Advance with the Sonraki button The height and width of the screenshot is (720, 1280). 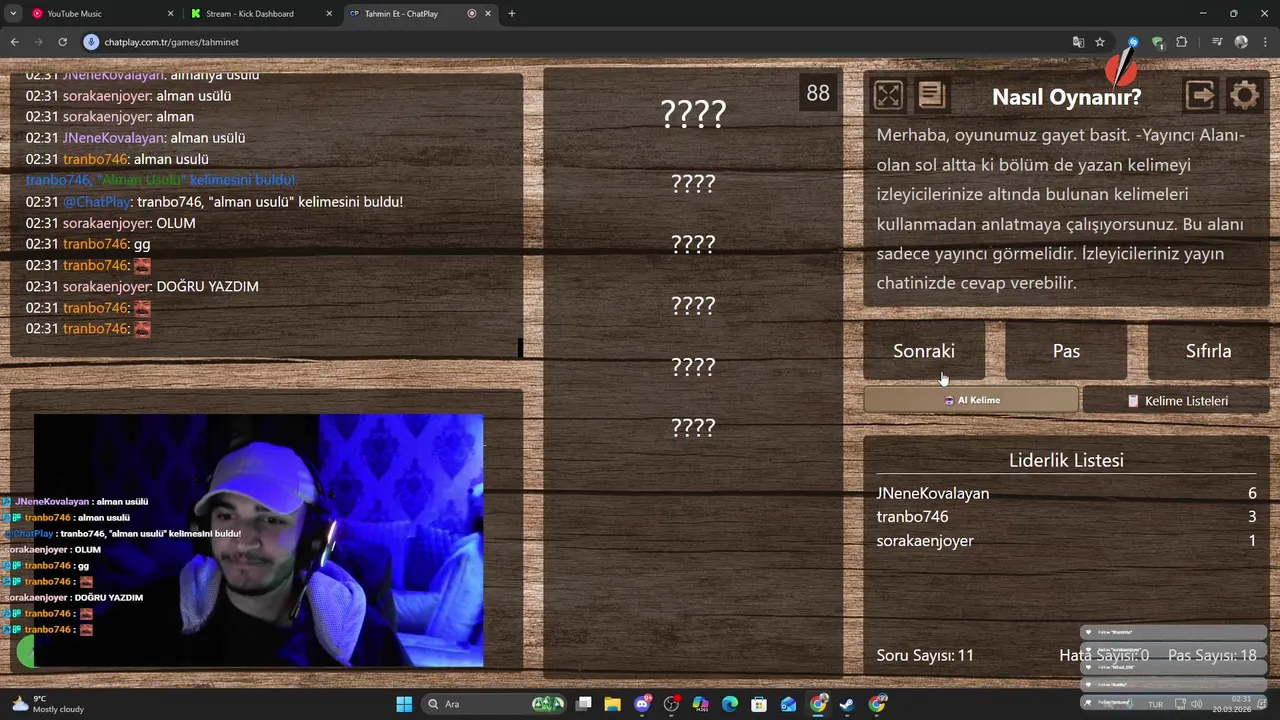pyautogui.click(x=924, y=351)
